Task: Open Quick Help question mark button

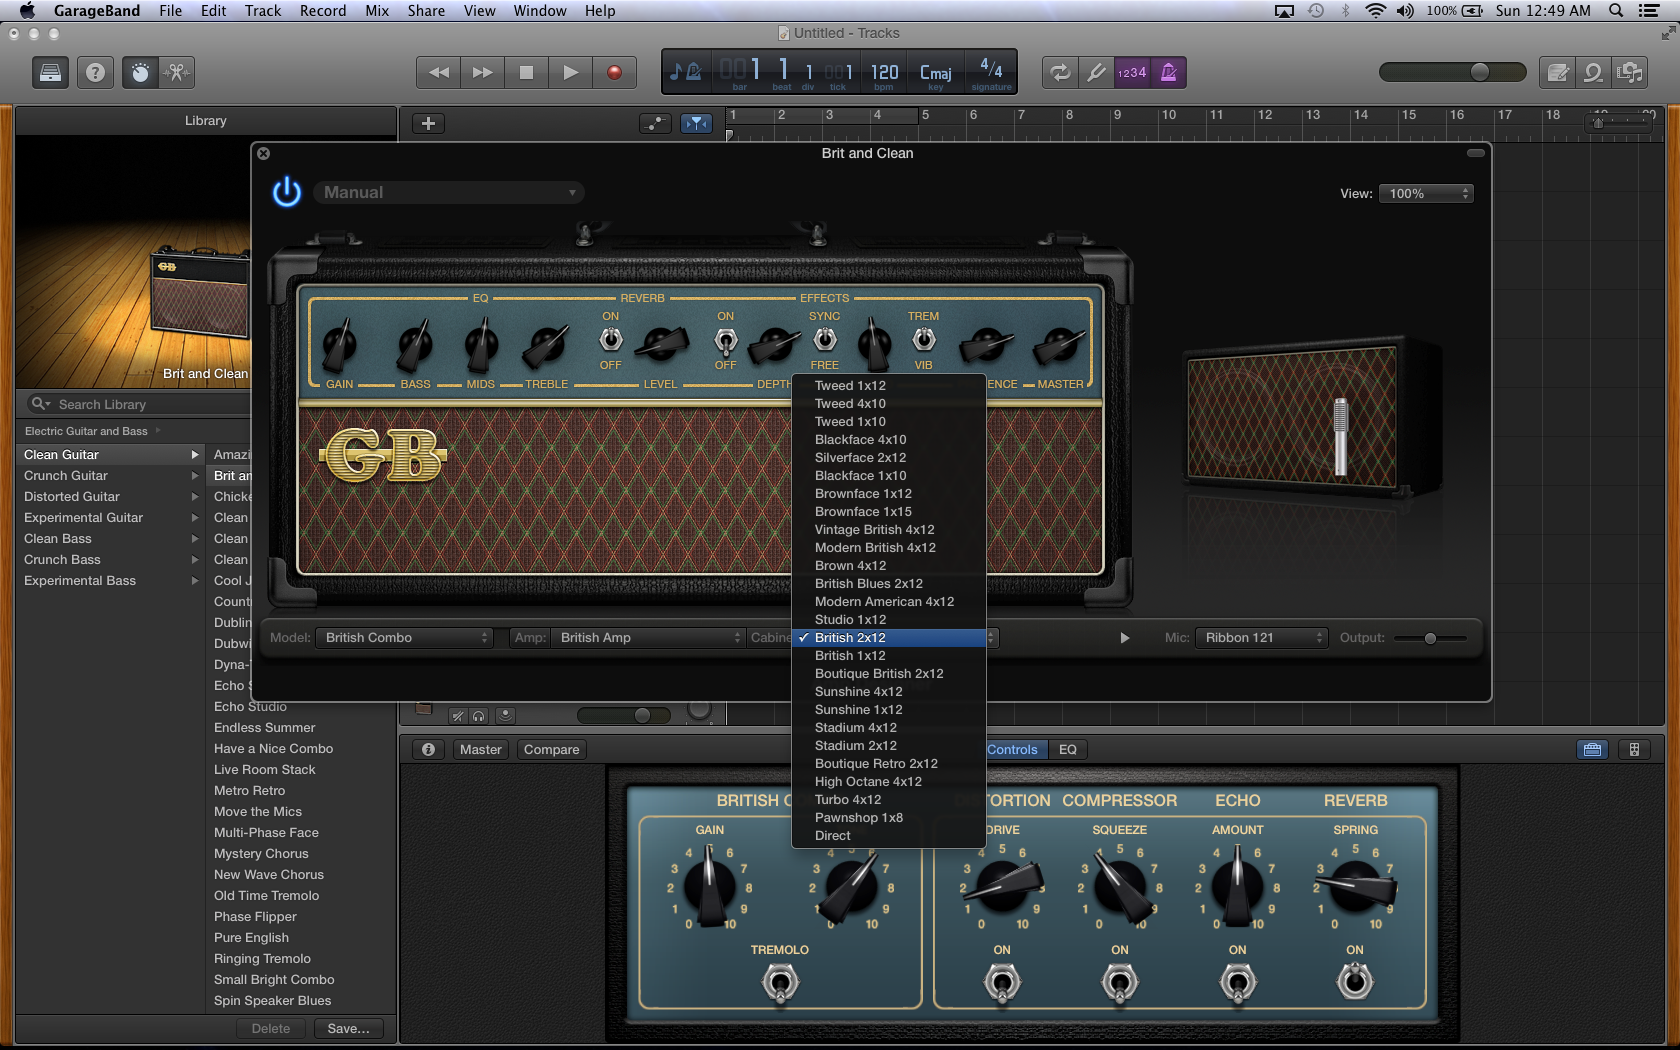Action: click(95, 73)
